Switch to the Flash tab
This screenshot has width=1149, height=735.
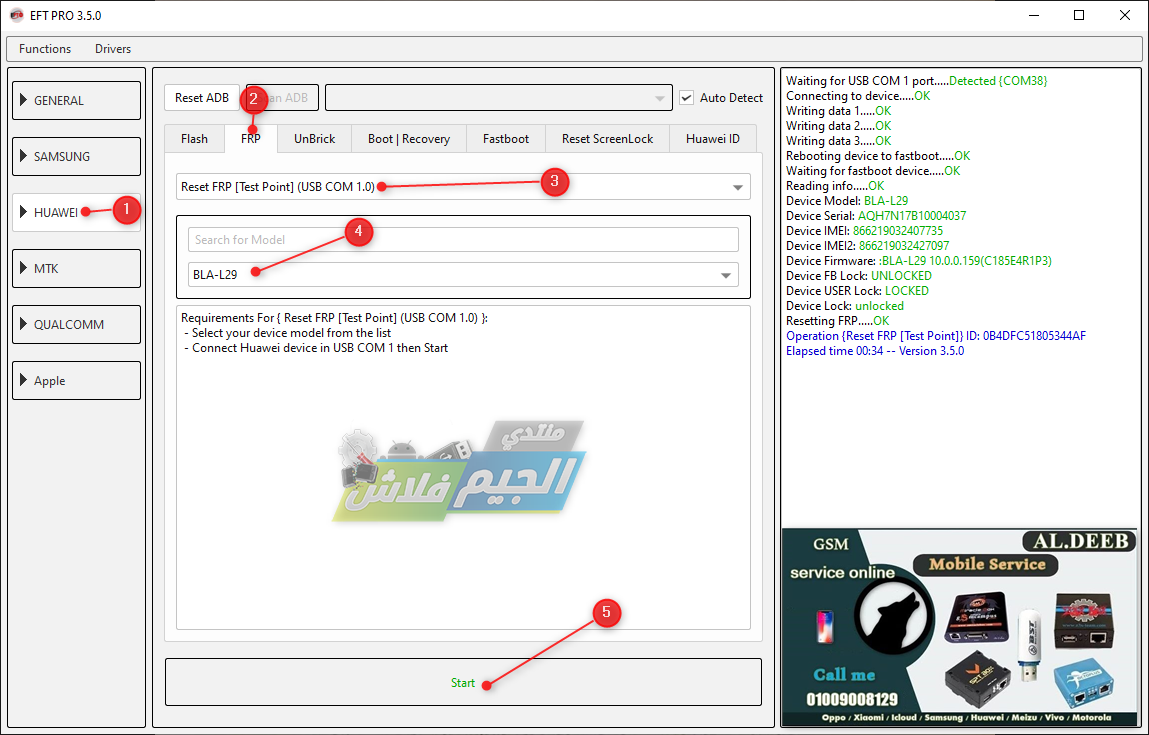click(194, 138)
